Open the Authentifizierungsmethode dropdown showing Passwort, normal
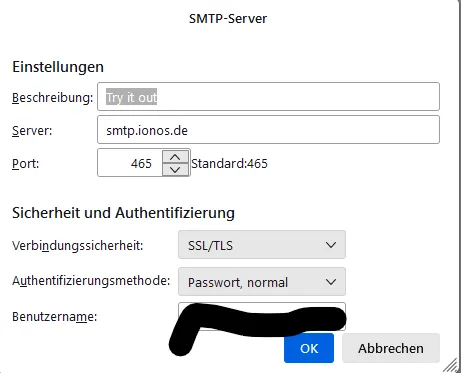461x373 pixels. click(262, 282)
